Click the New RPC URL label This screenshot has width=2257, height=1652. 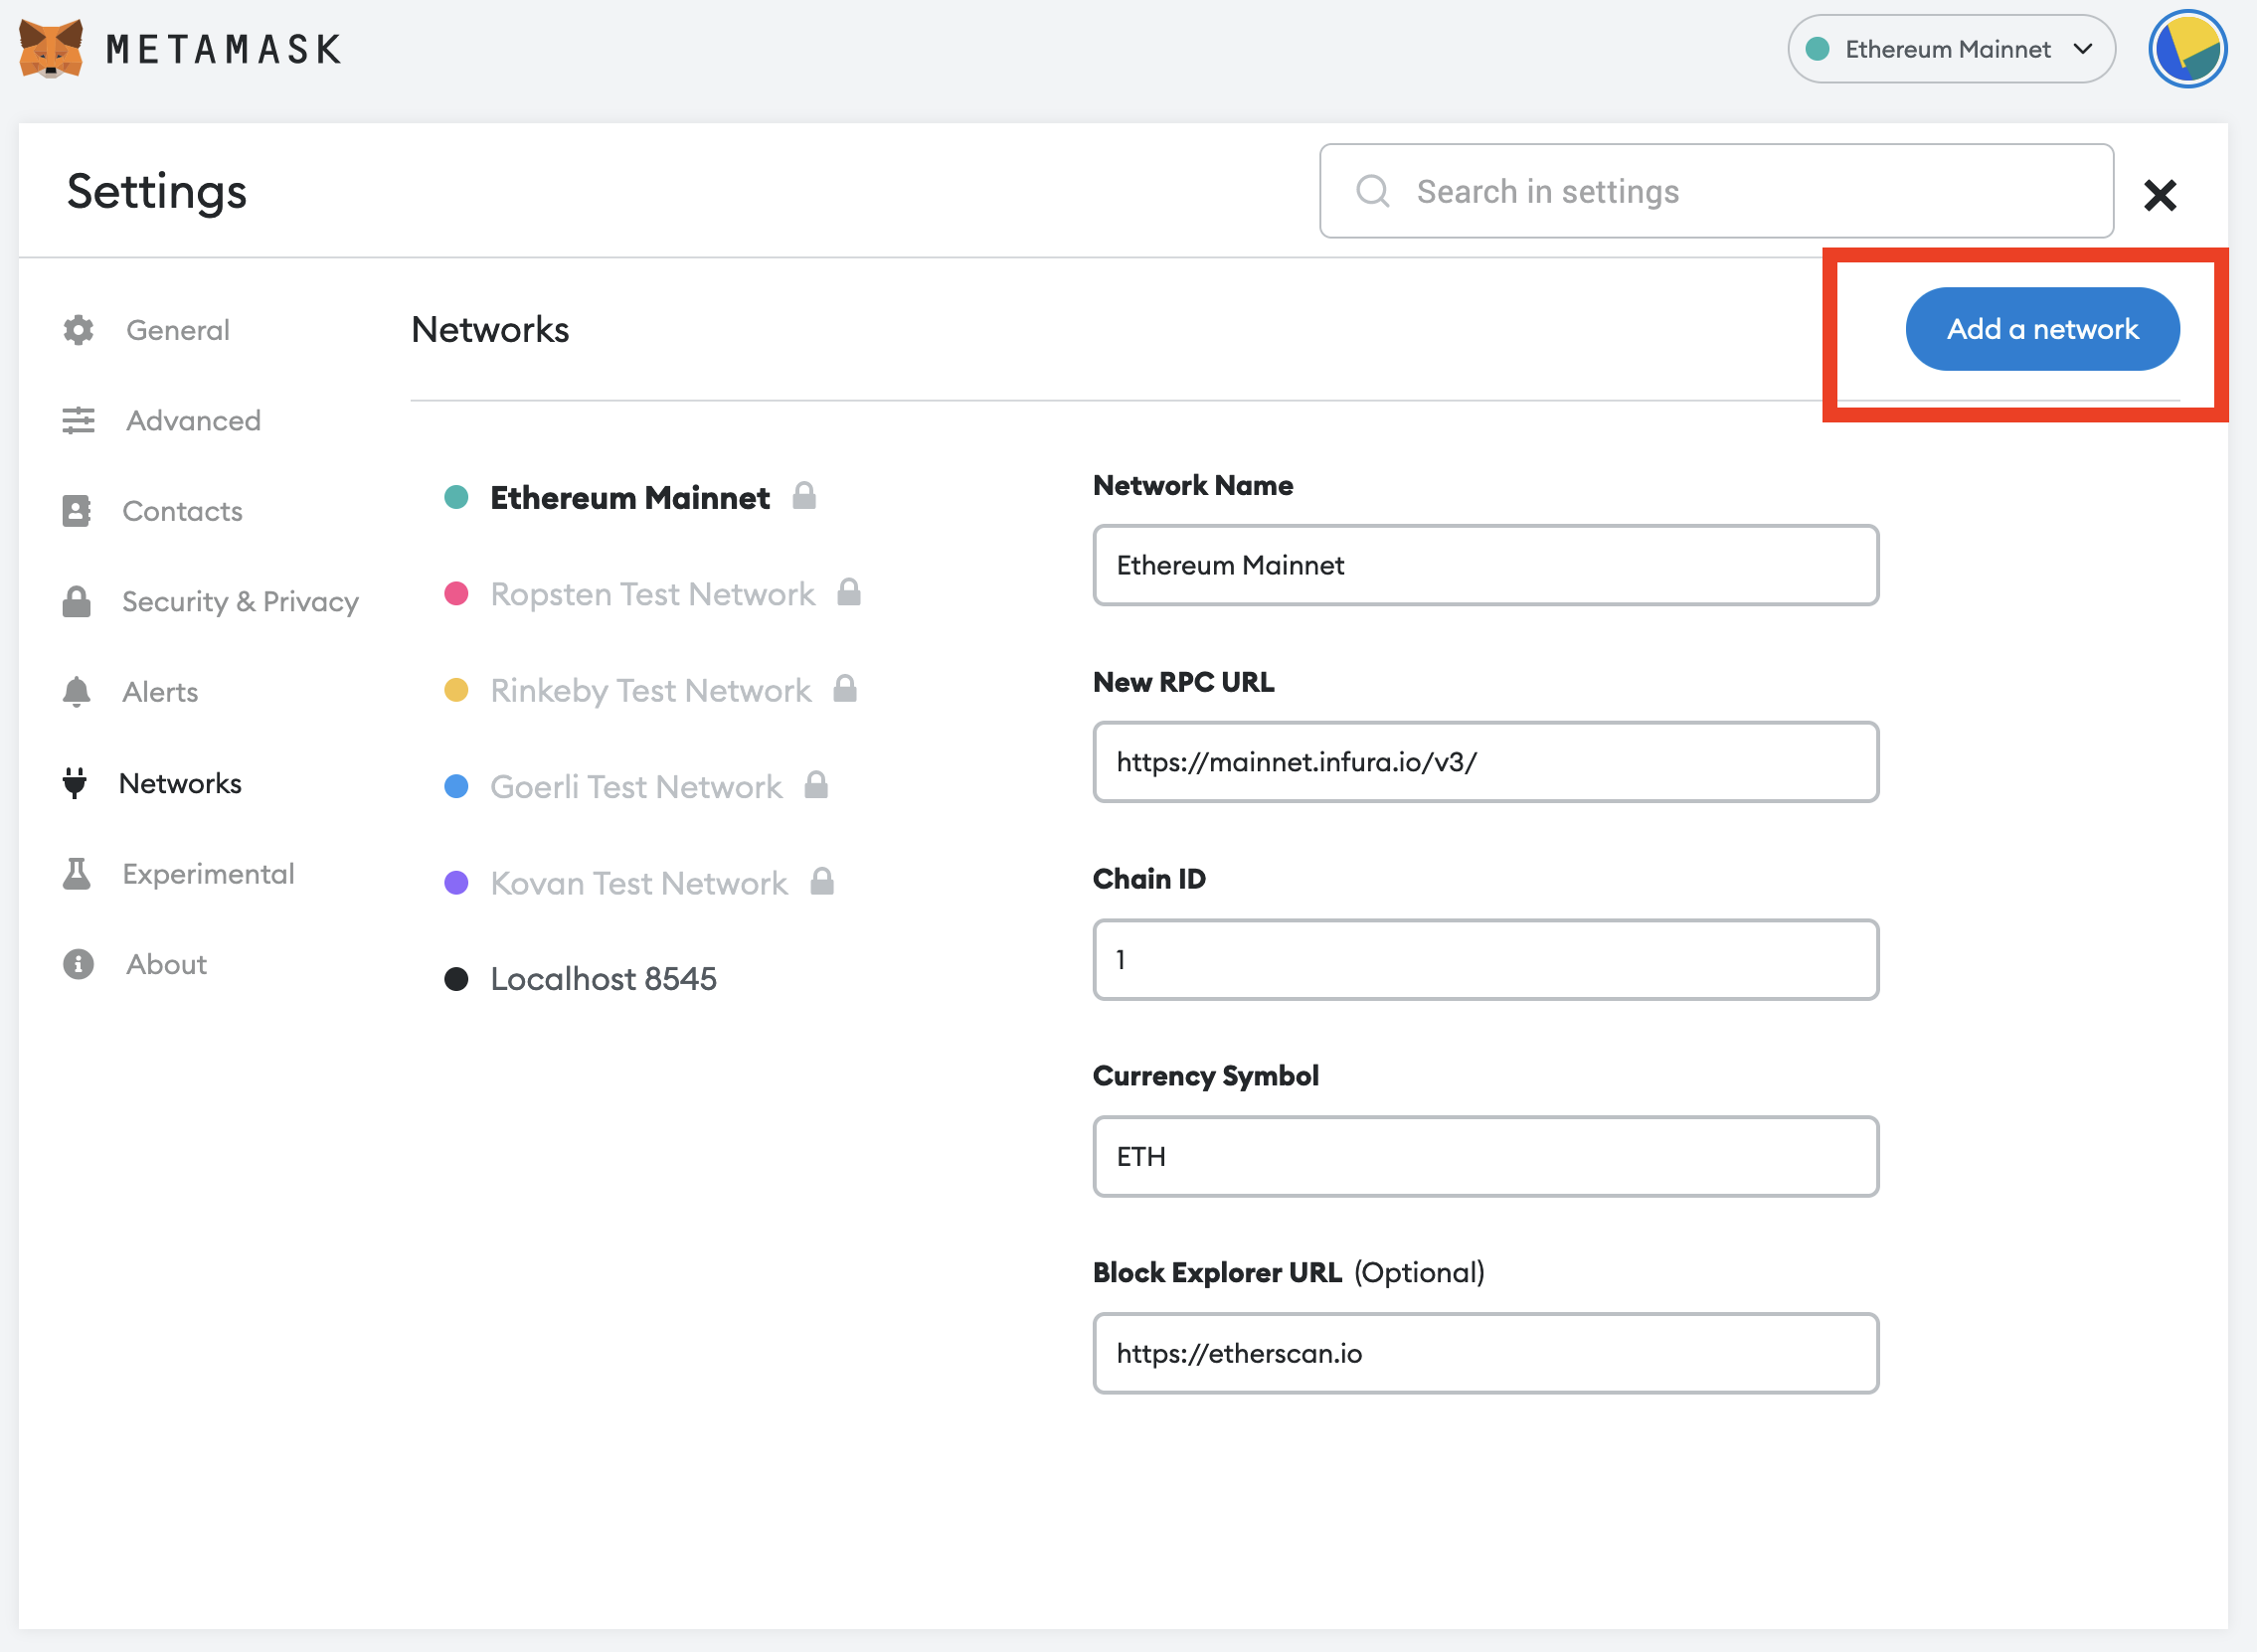tap(1183, 681)
